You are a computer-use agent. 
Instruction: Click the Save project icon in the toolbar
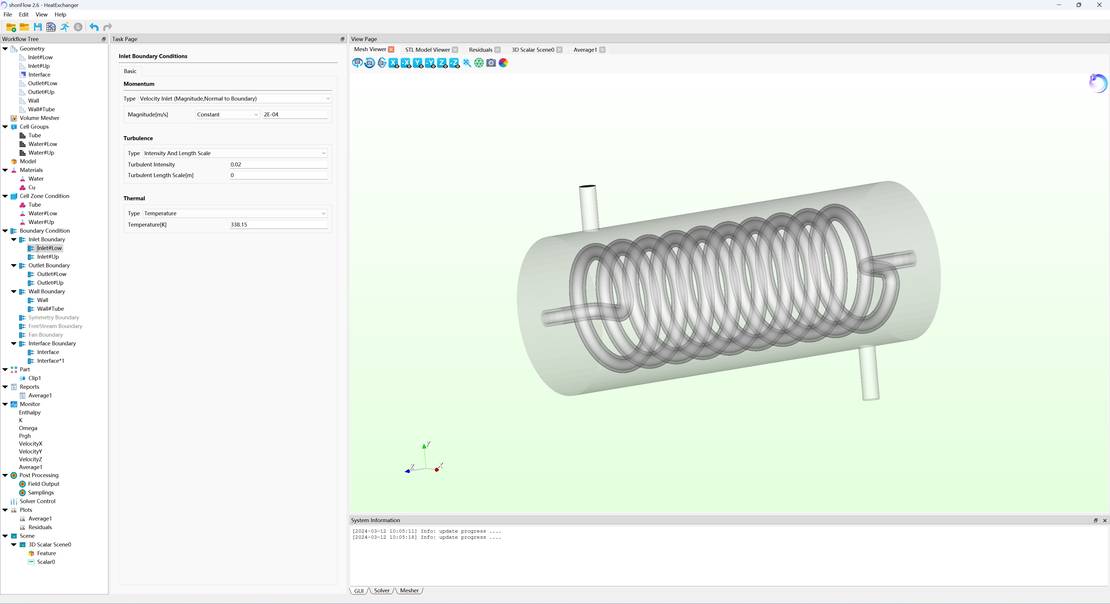(37, 27)
